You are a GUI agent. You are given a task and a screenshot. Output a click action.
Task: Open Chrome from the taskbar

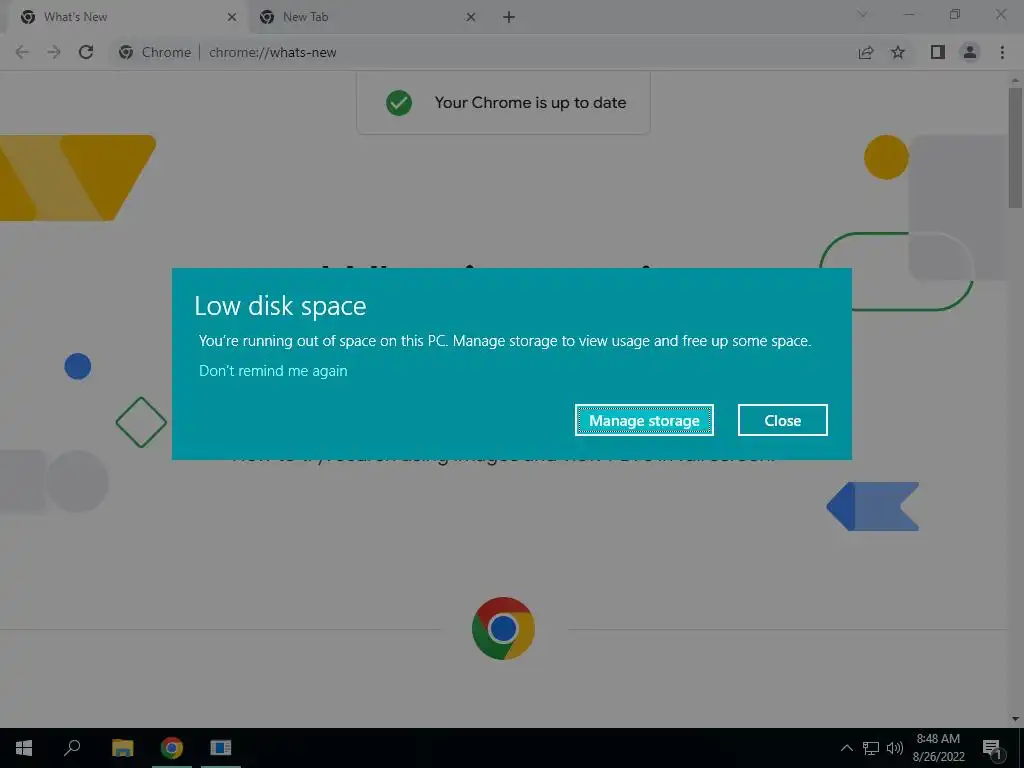click(x=172, y=748)
